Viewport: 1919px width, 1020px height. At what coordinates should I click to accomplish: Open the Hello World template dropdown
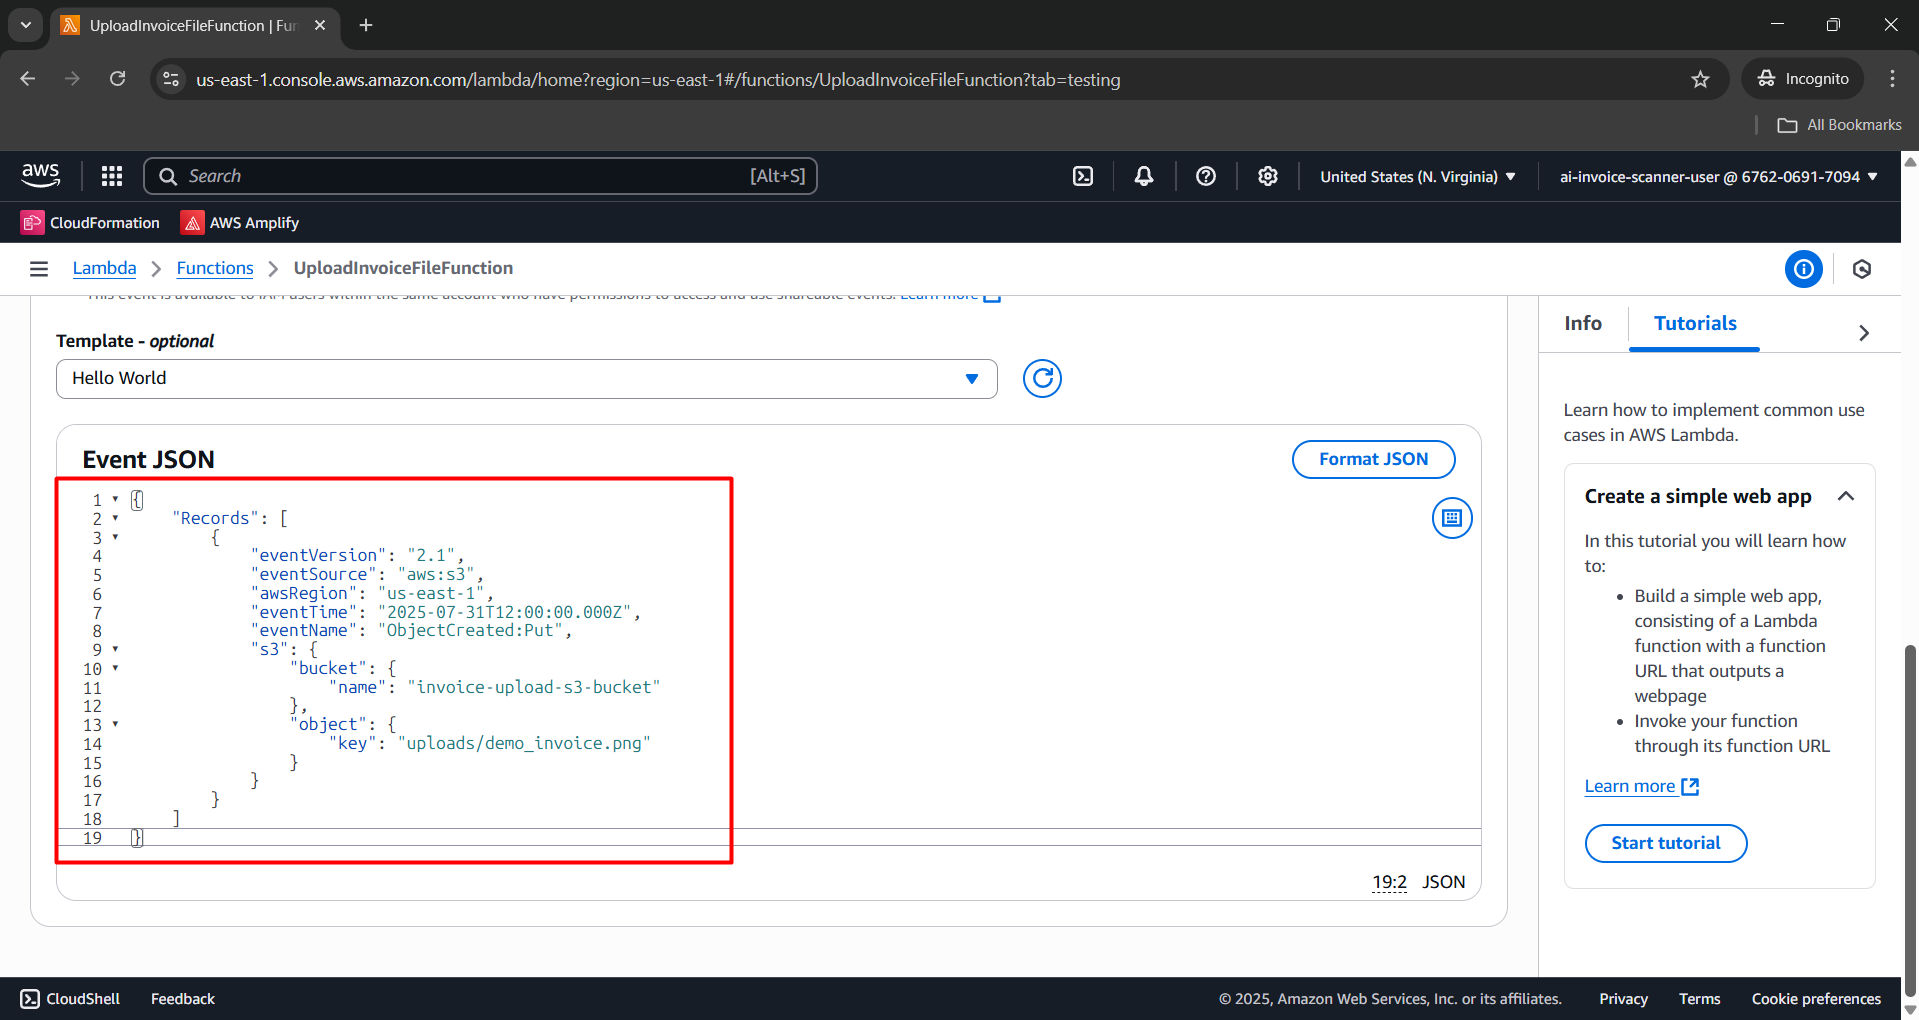tap(527, 378)
